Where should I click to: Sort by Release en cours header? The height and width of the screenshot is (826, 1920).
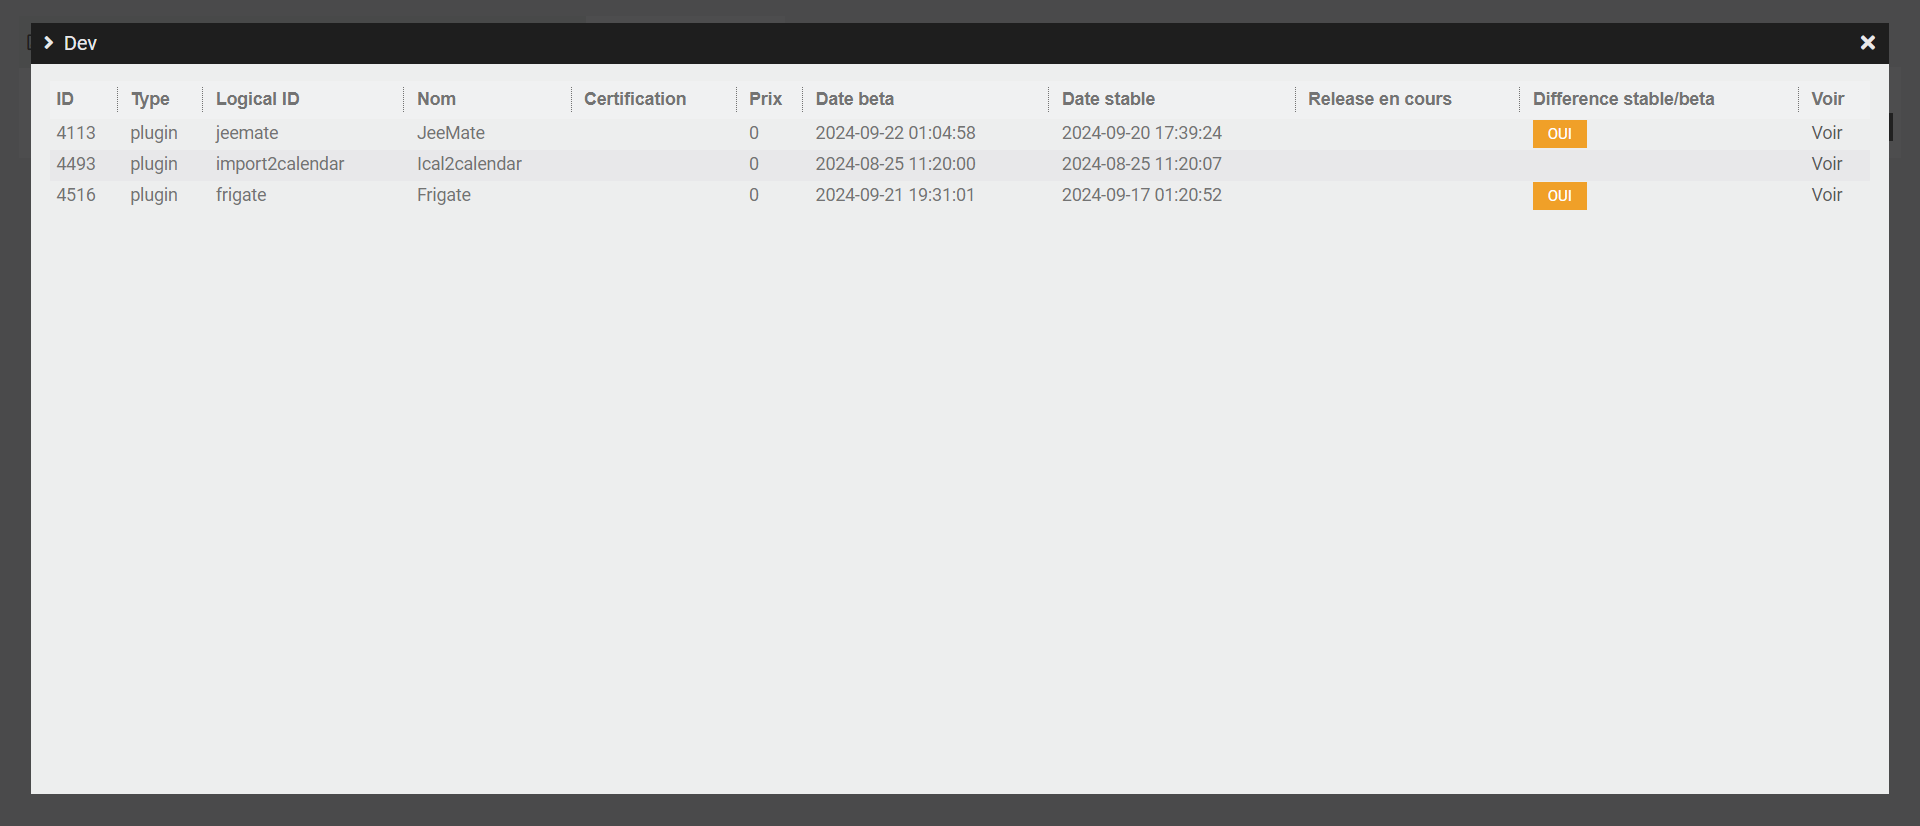[1379, 99]
